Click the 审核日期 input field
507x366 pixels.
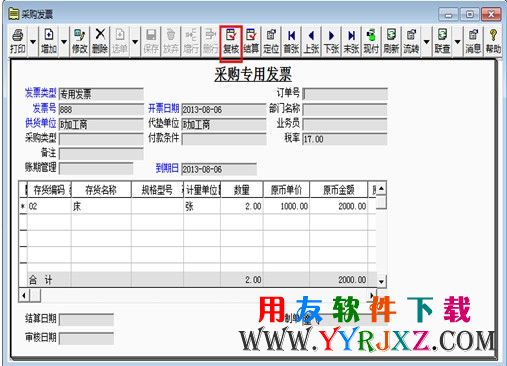pos(86,338)
